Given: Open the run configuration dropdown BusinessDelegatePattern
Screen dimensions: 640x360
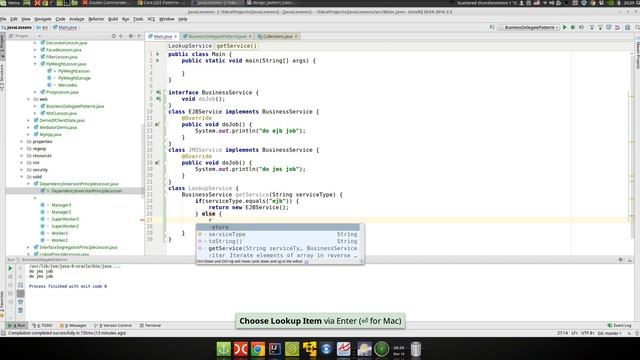Looking at the screenshot, I should click(x=529, y=27).
